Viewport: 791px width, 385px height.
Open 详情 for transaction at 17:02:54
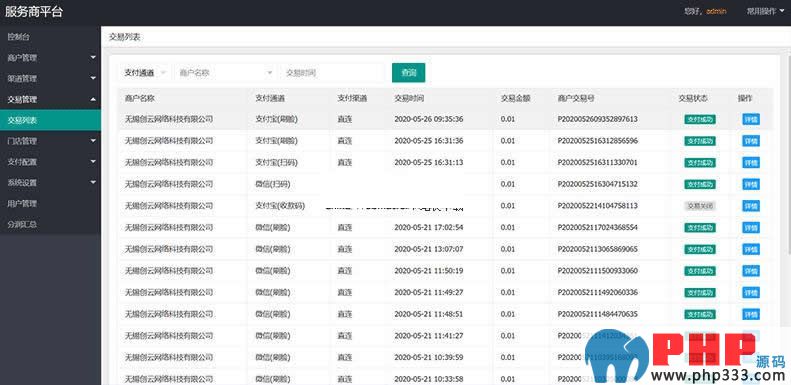point(751,228)
